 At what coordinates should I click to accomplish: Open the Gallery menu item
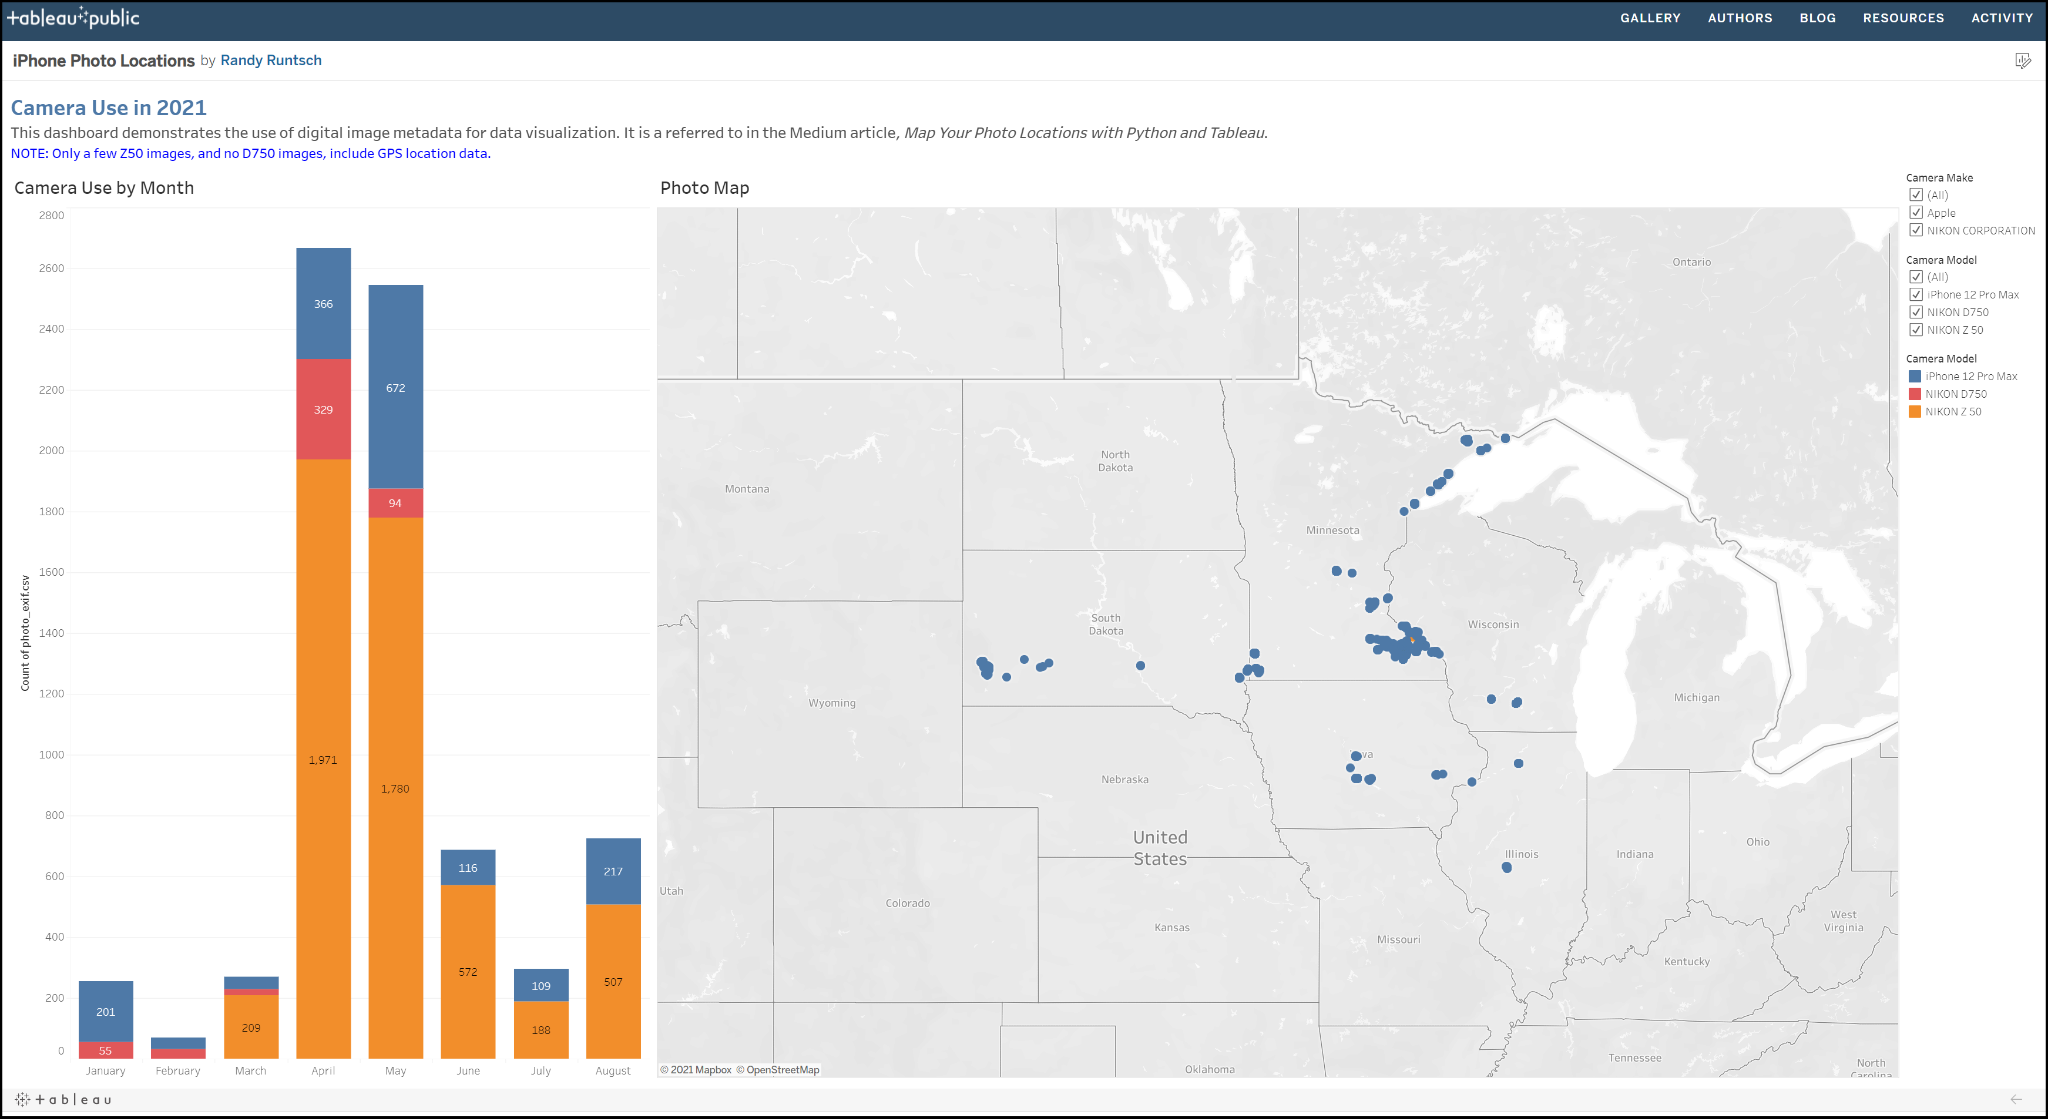coord(1650,18)
